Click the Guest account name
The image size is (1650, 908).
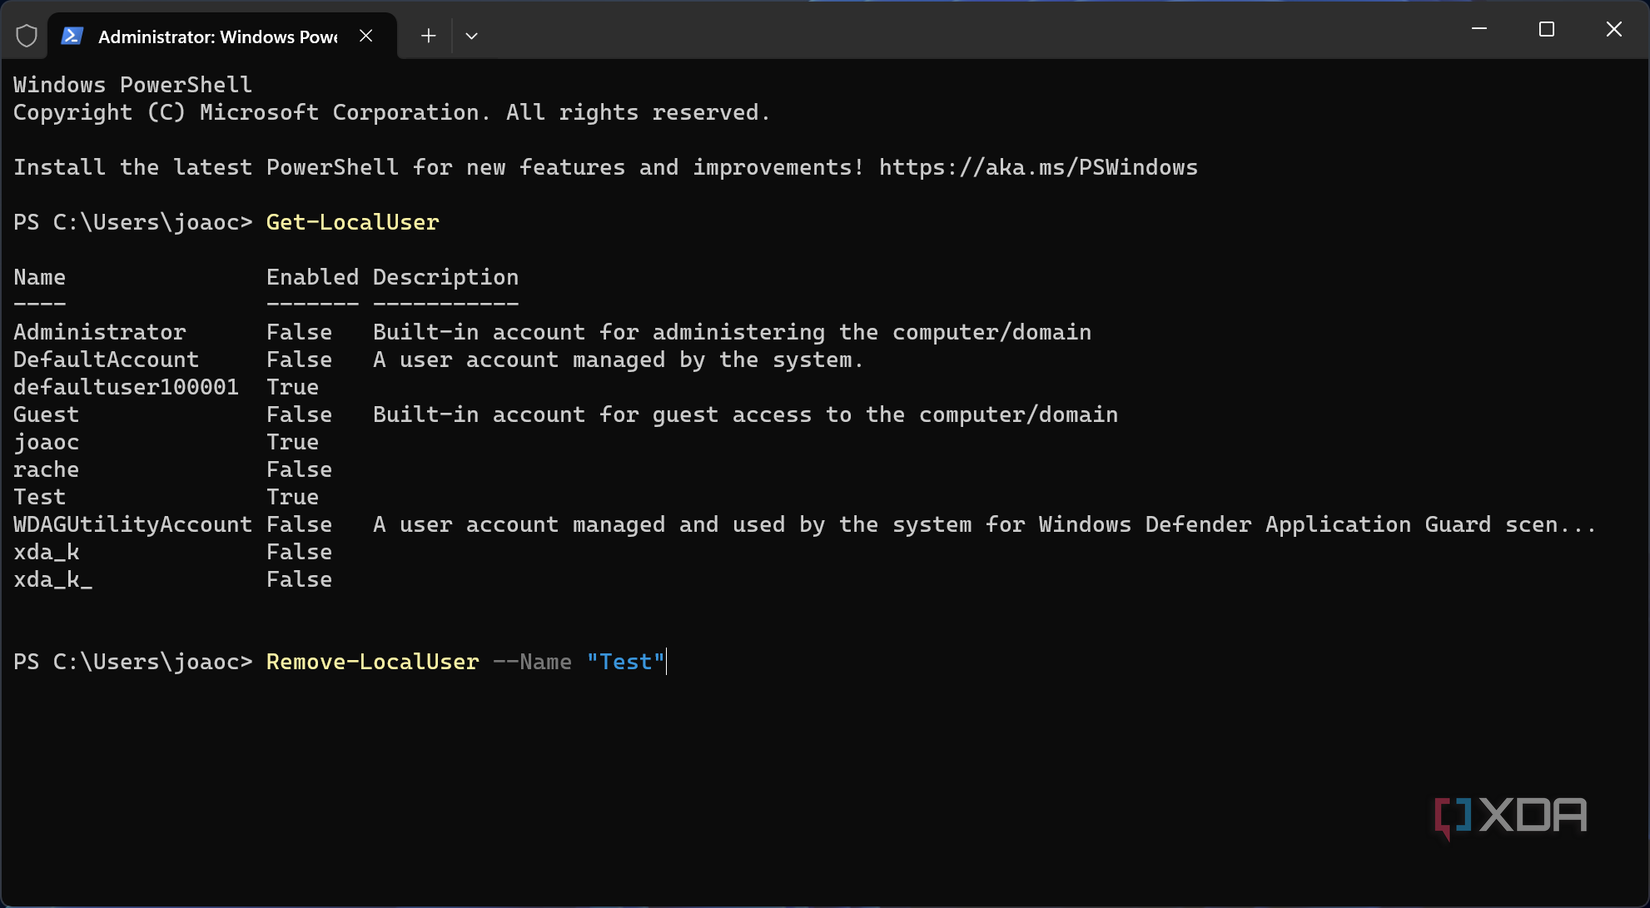[x=46, y=415]
